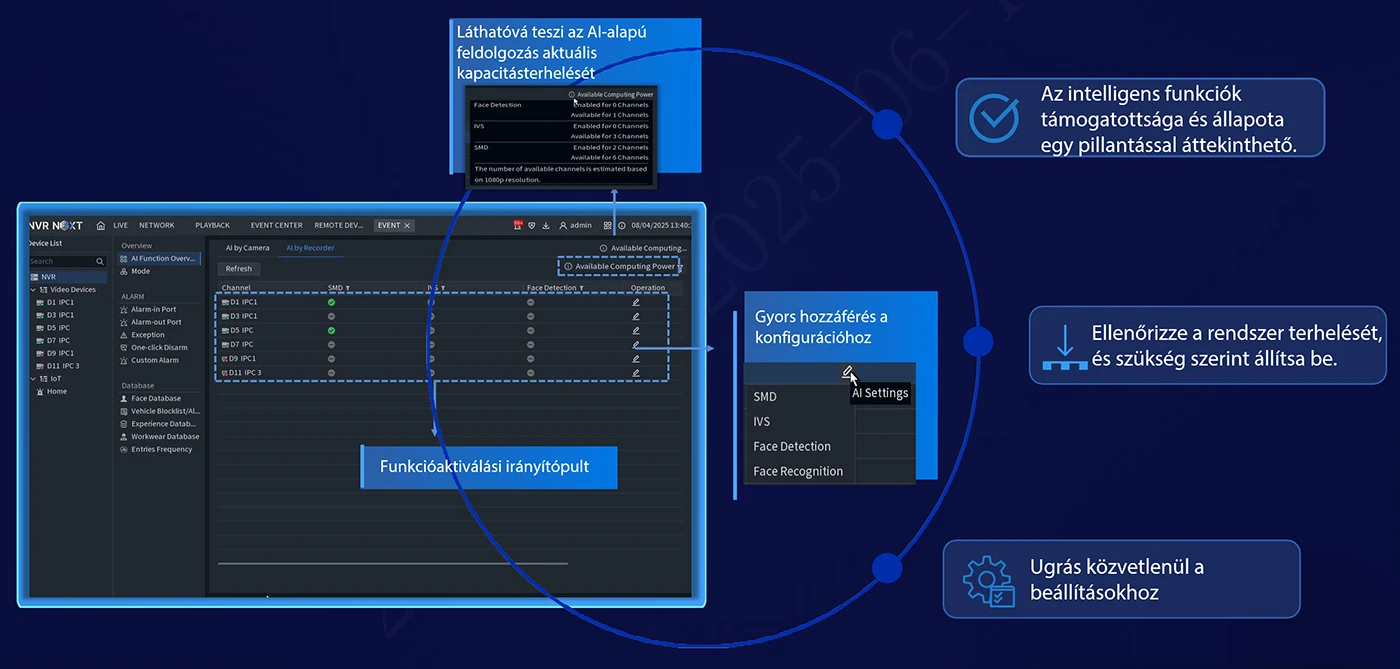Click the search magnifier in Device List

coord(99,261)
